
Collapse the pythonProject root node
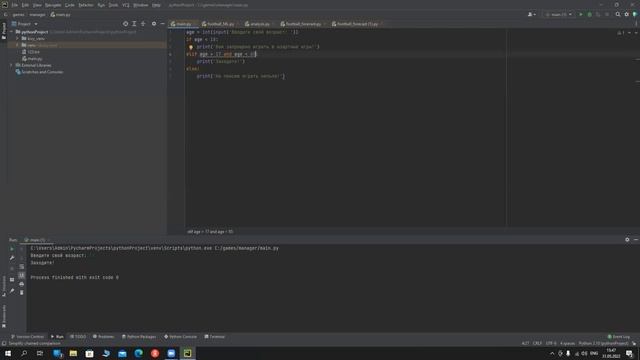[x=11, y=32]
